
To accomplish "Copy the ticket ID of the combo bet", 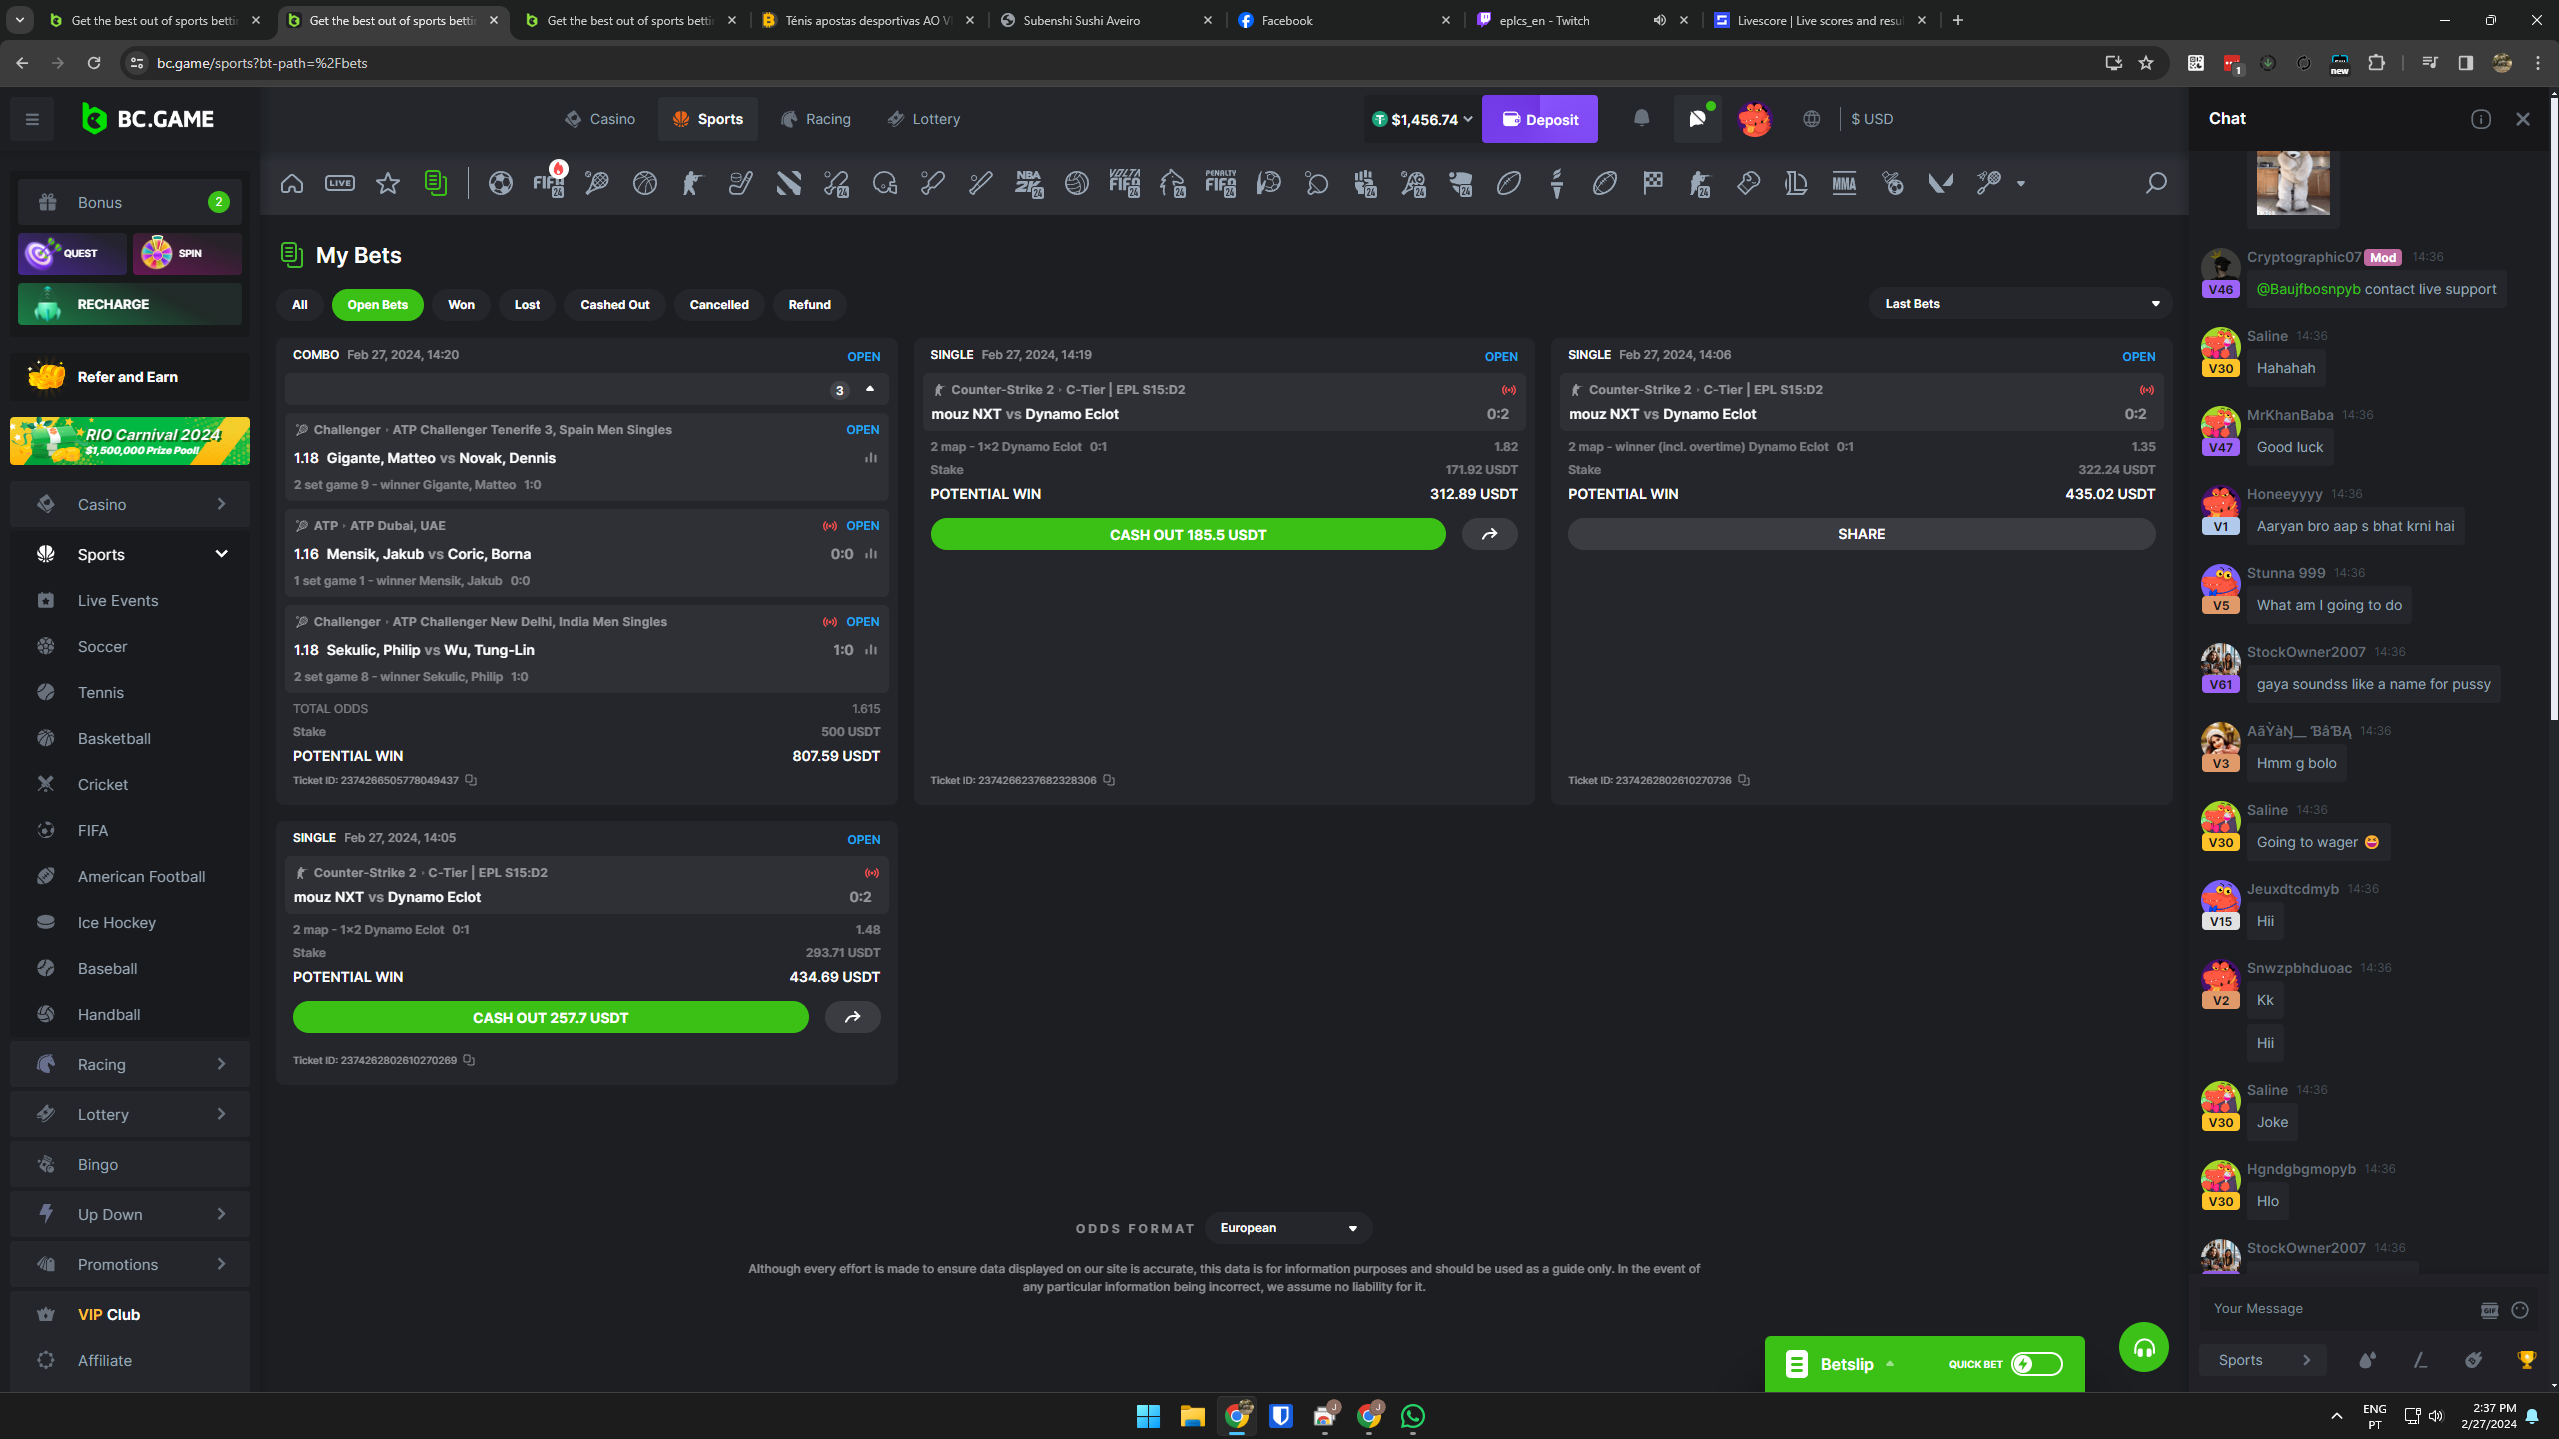I will point(471,780).
